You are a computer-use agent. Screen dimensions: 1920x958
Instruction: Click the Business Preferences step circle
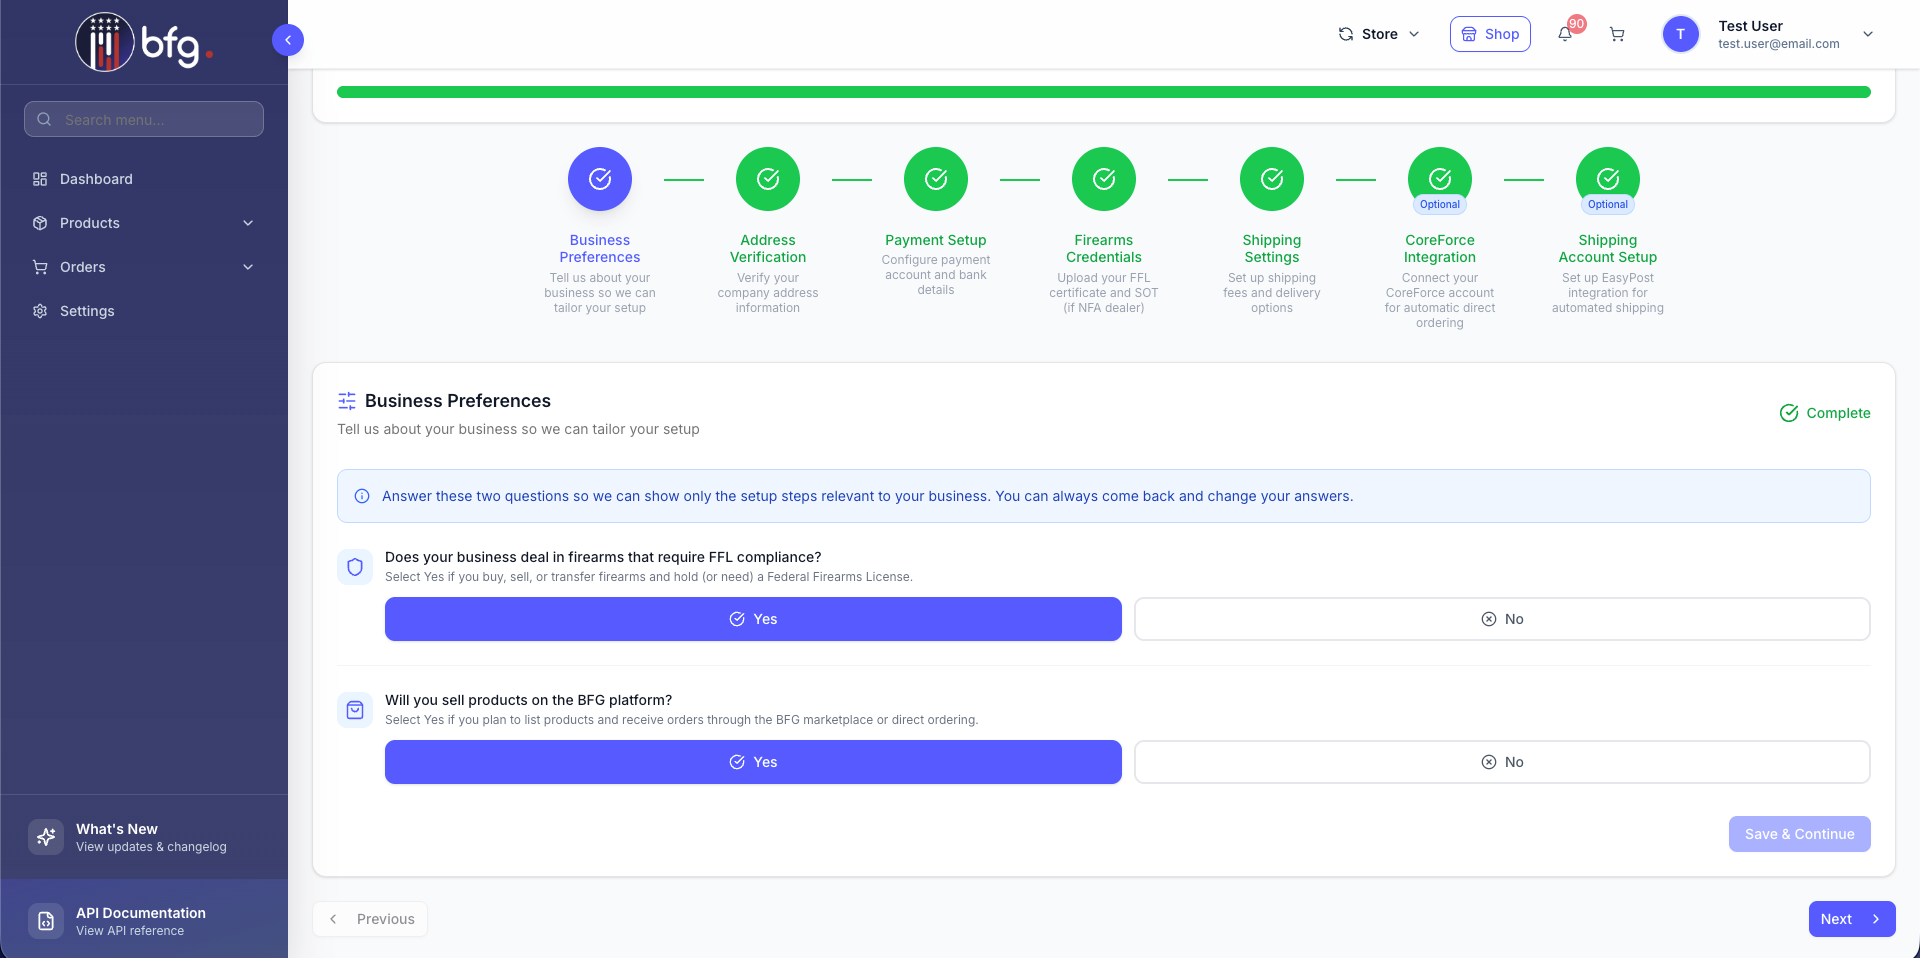pyautogui.click(x=600, y=179)
